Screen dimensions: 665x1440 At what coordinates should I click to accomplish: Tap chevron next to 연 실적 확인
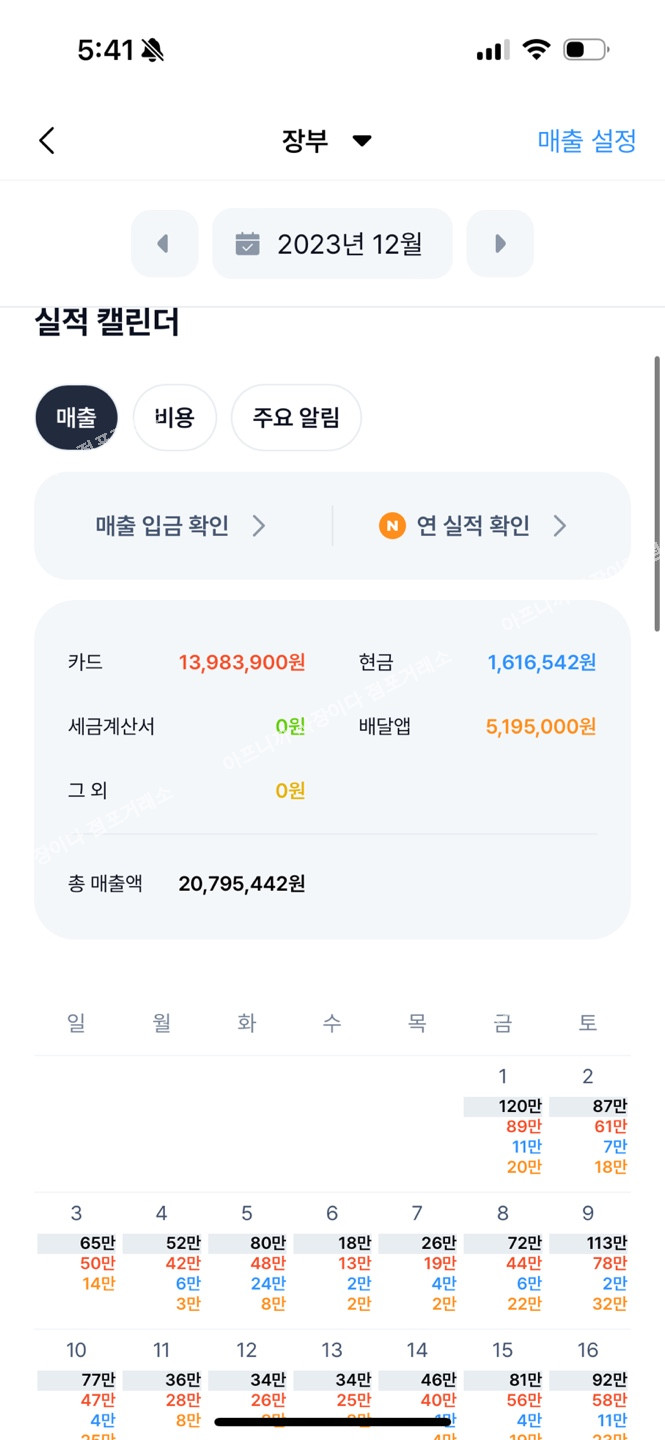pyautogui.click(x=560, y=526)
